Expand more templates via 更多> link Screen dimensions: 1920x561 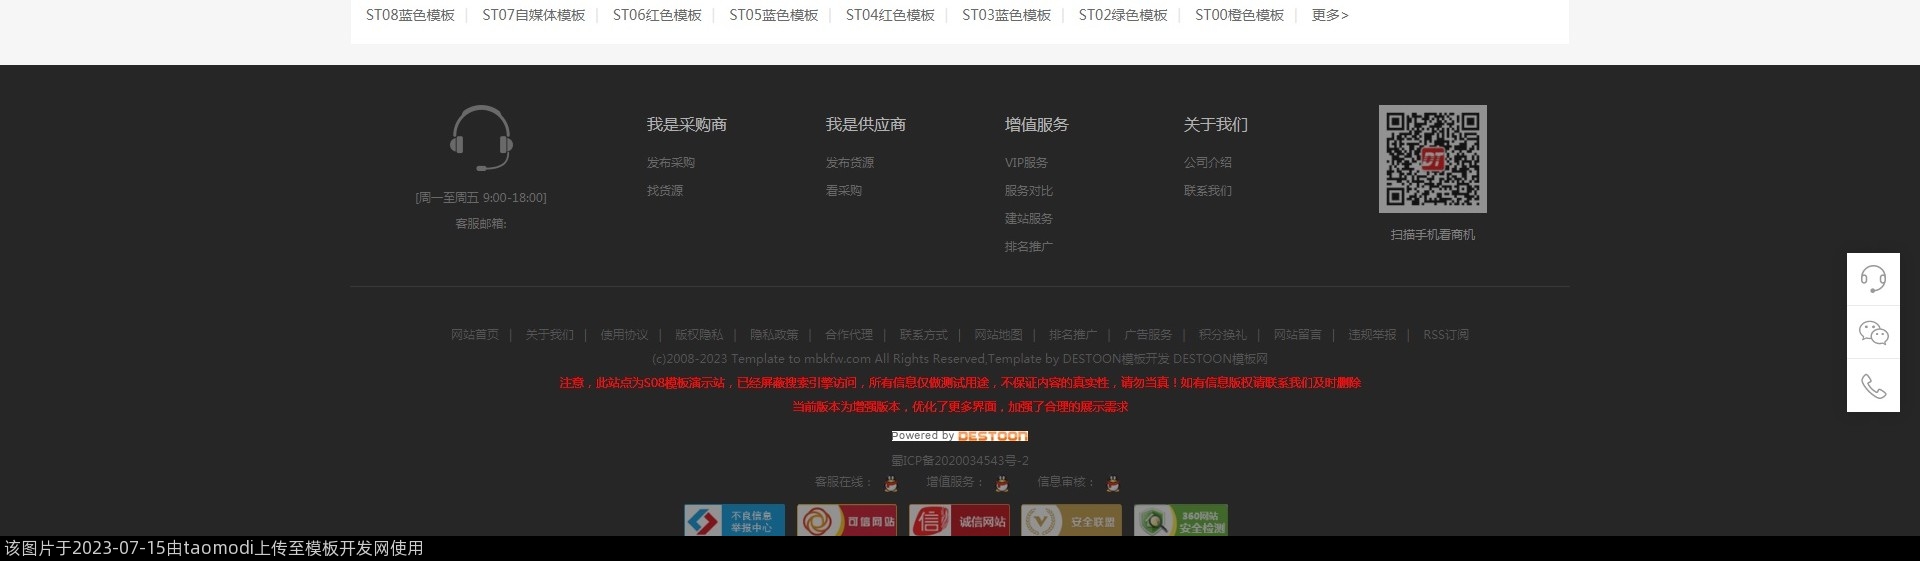(1329, 15)
